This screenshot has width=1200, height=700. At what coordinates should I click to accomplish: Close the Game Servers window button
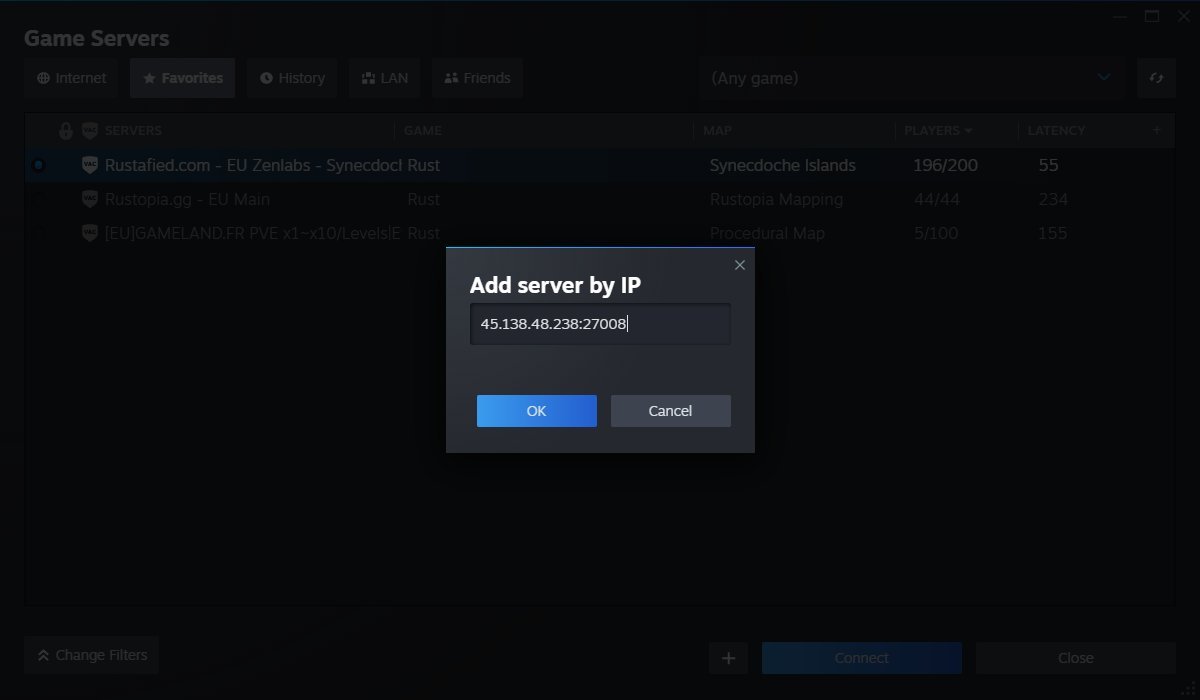coord(1075,658)
